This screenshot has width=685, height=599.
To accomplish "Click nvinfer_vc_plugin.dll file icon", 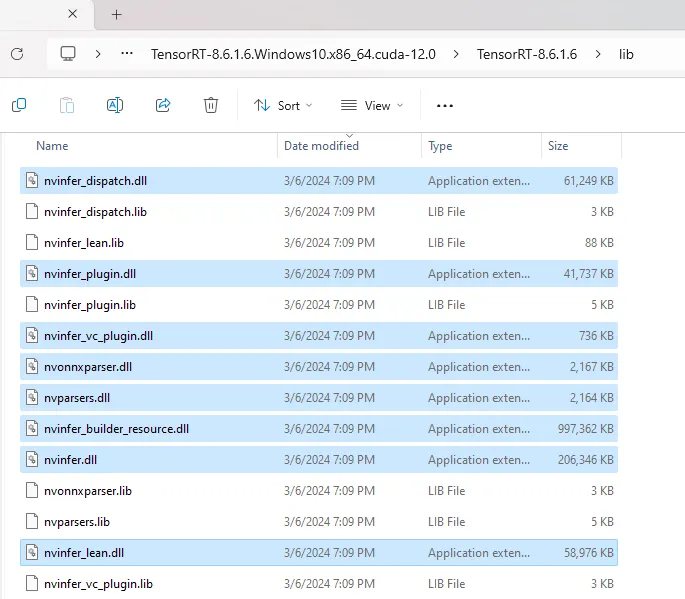I will (32, 336).
